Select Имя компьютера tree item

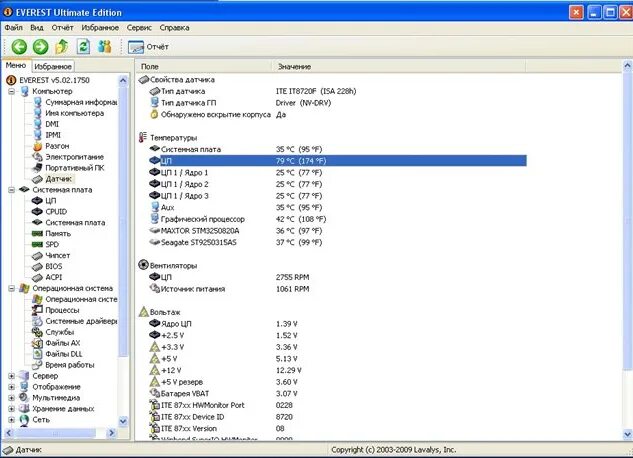click(74, 113)
